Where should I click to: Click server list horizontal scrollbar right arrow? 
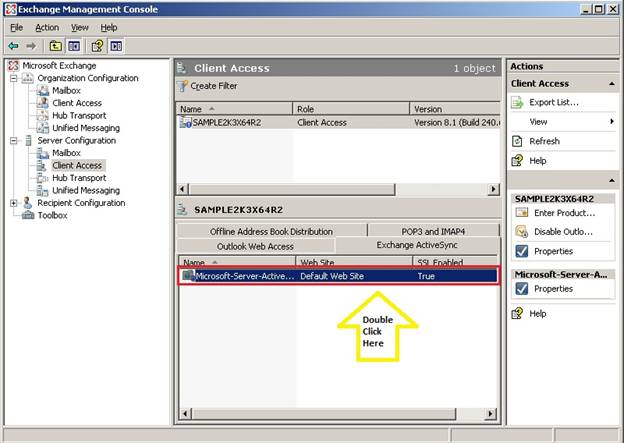coord(493,189)
